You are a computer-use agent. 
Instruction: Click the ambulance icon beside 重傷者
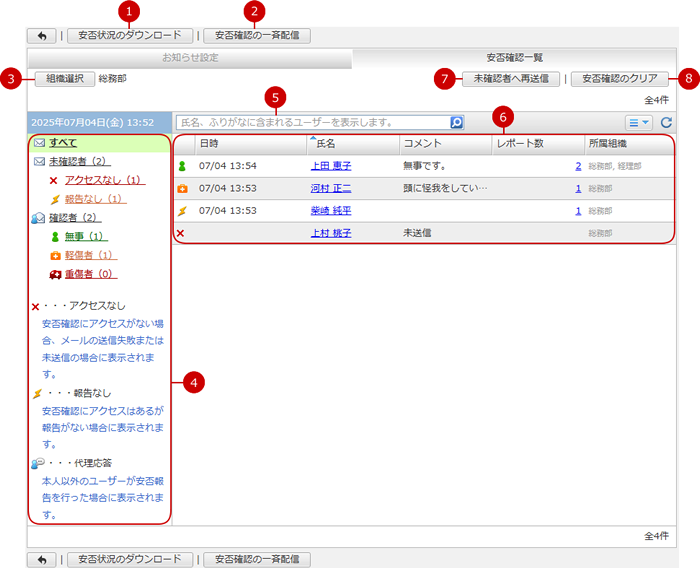(55, 274)
